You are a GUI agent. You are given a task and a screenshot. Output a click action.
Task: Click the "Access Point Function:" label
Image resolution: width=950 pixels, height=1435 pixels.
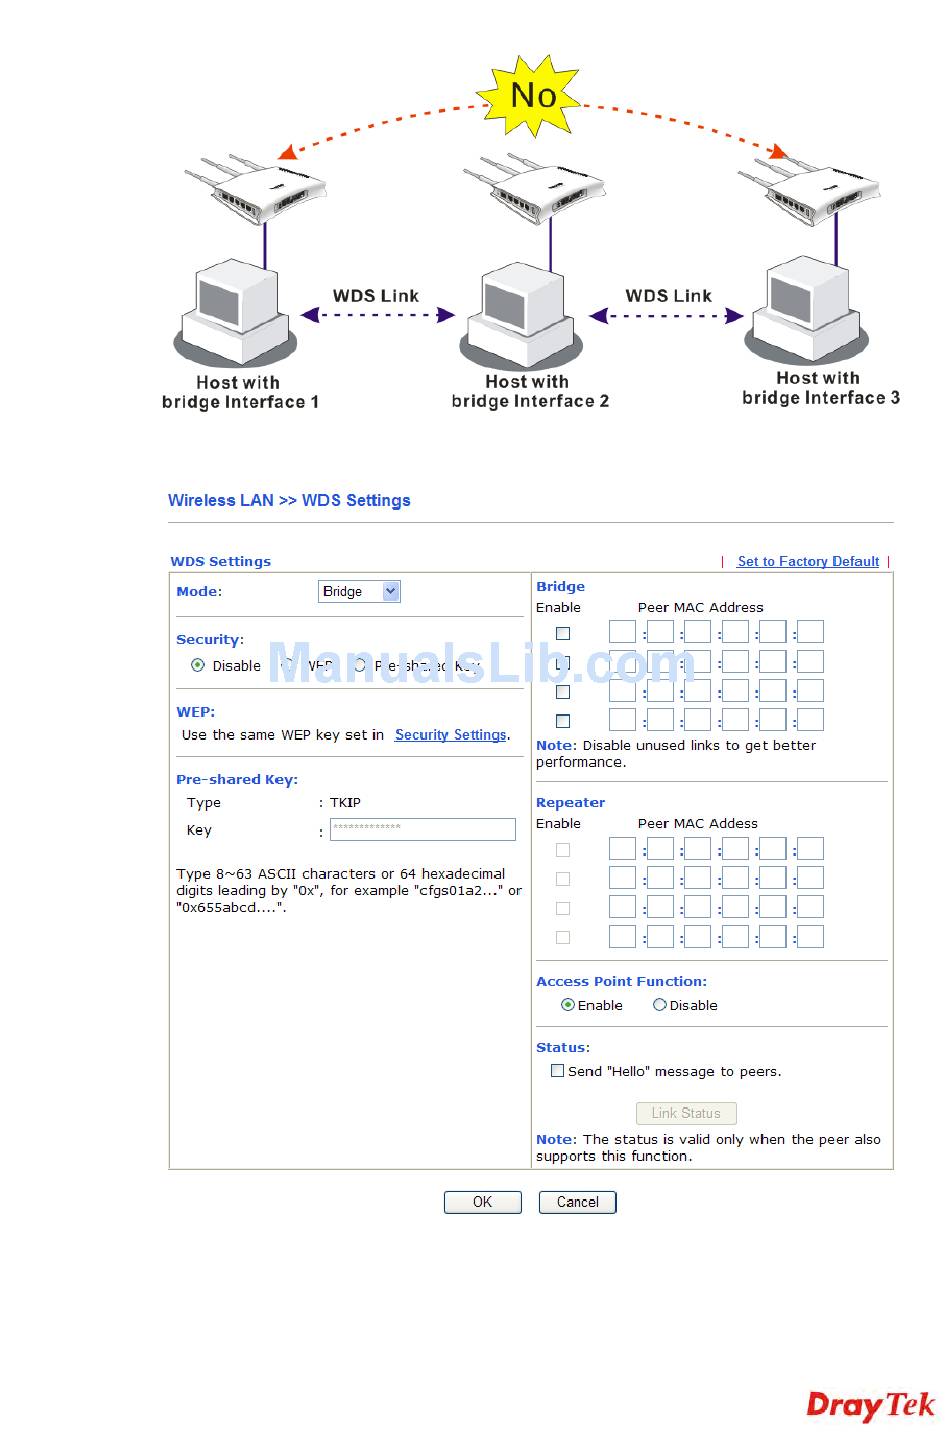tap(621, 982)
